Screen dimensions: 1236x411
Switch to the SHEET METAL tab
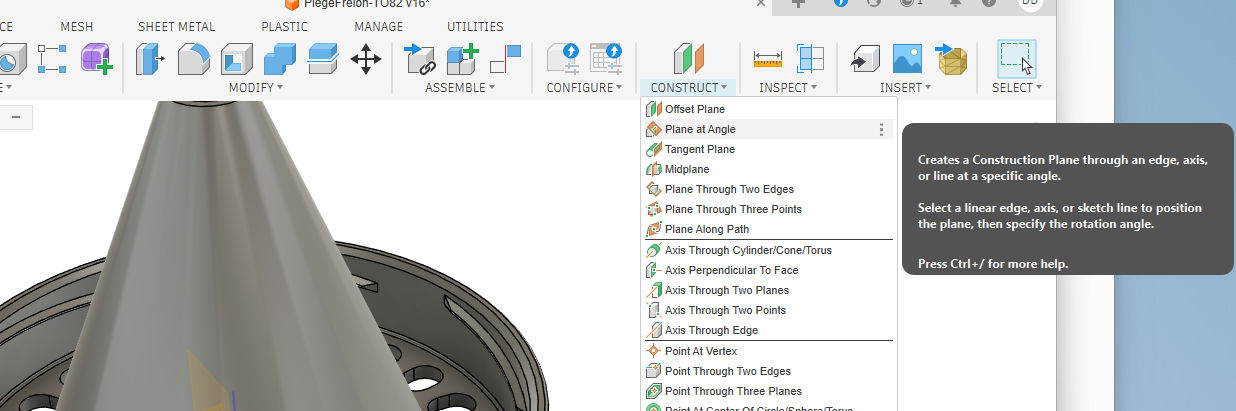176,26
